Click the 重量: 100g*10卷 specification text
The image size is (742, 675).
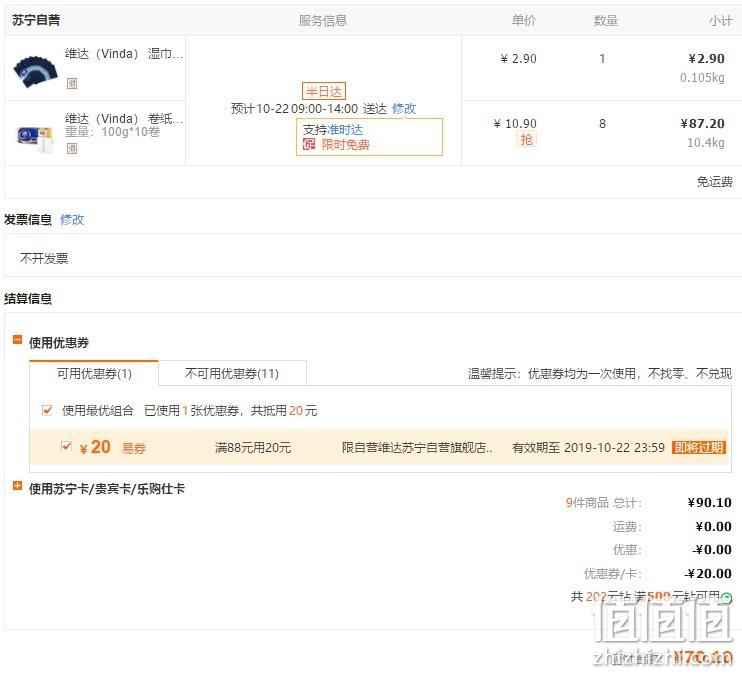(x=112, y=132)
